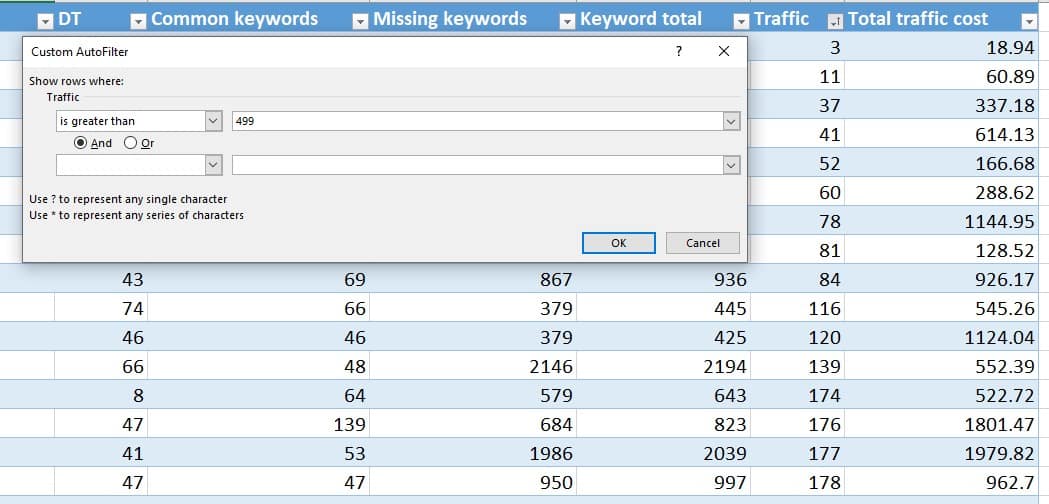Select cell with traffic cost 128.52
1049x504 pixels.
[942, 250]
